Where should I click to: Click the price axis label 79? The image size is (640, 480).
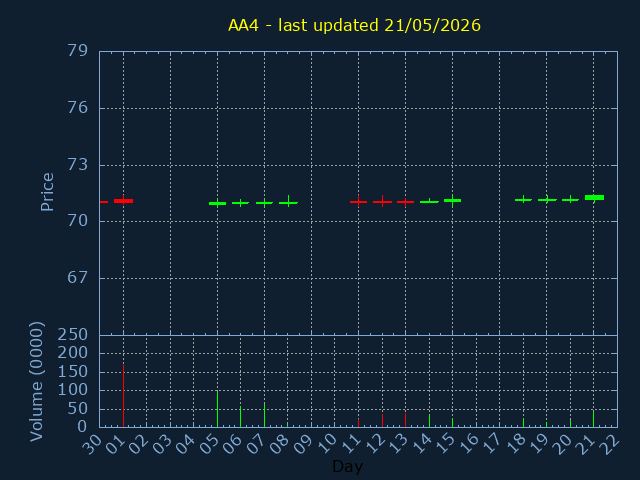pos(78,51)
